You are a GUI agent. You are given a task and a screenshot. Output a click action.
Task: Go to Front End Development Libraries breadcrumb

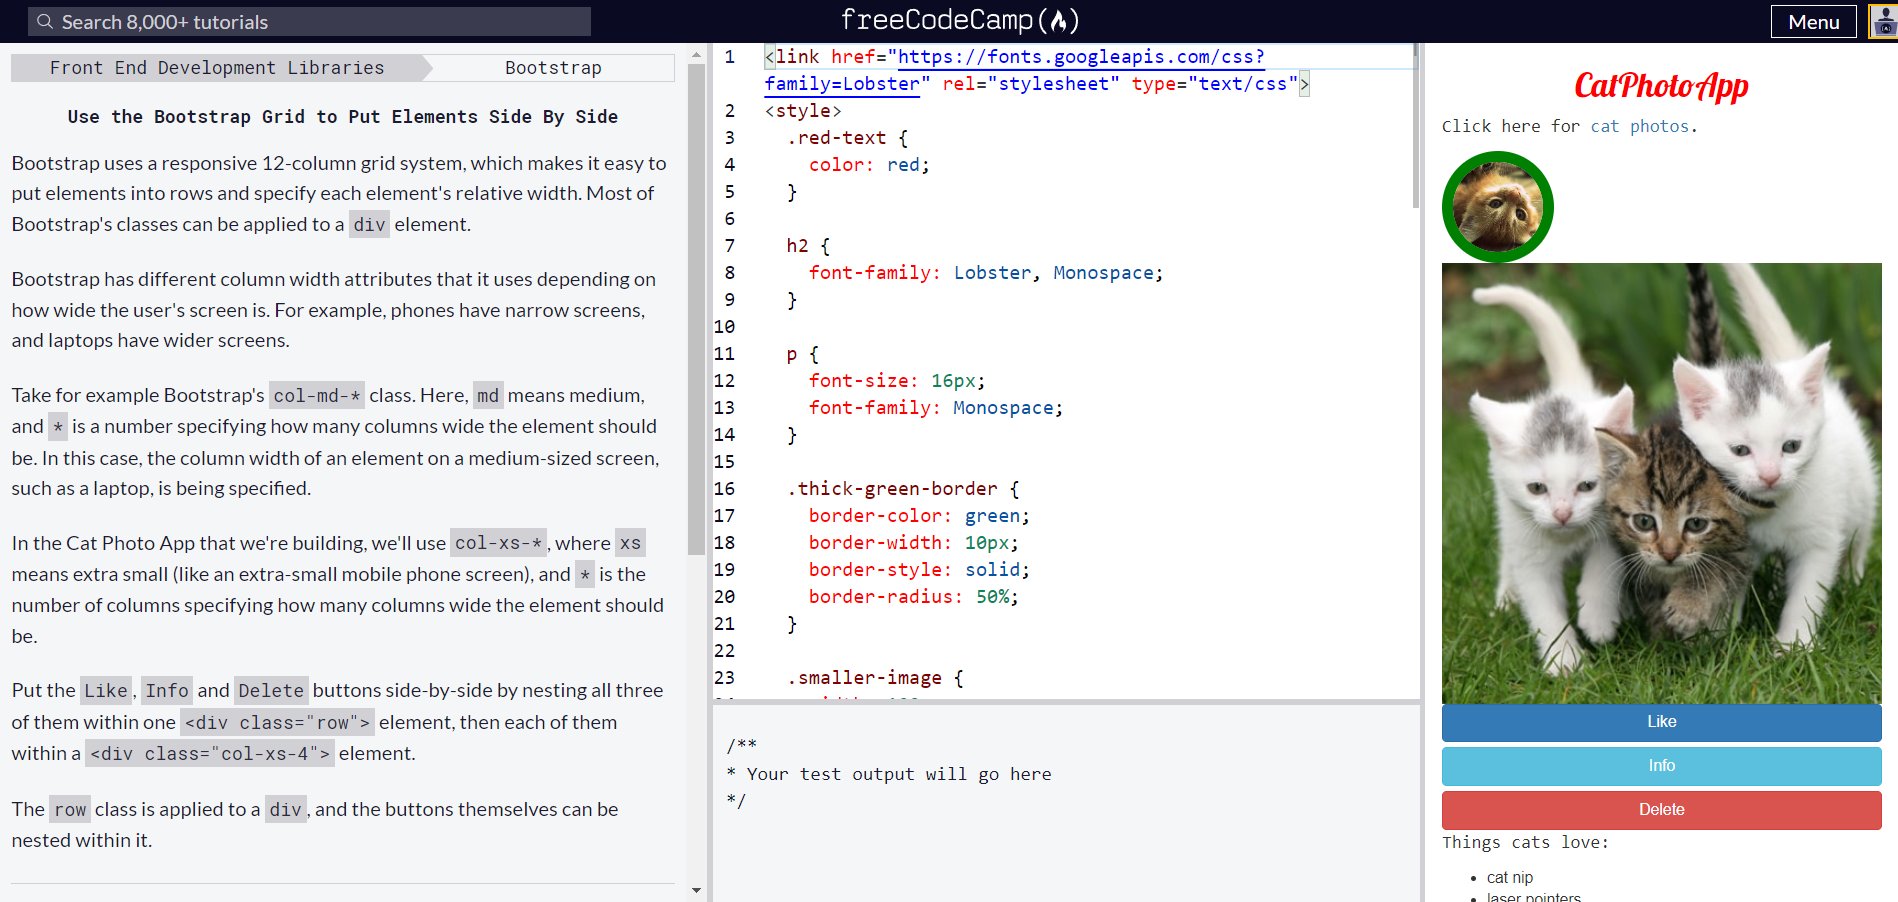(x=217, y=68)
